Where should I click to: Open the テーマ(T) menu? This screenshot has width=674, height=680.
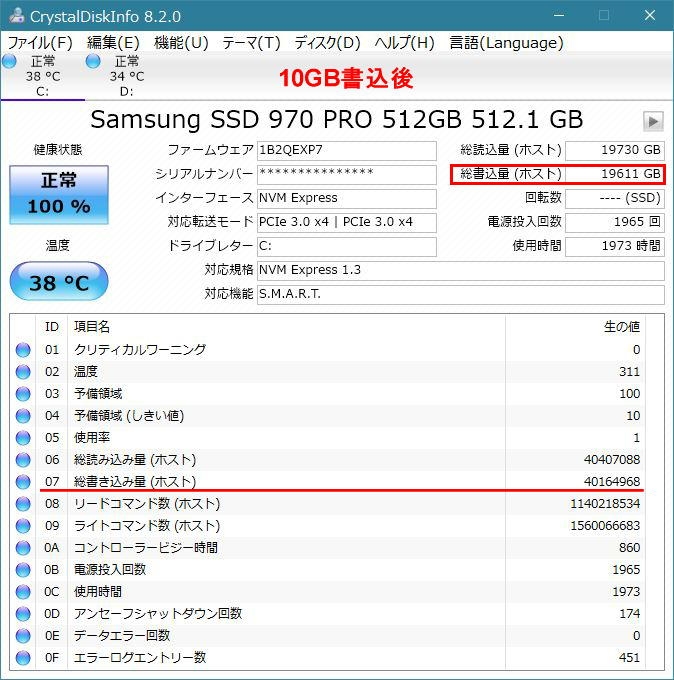(x=251, y=43)
